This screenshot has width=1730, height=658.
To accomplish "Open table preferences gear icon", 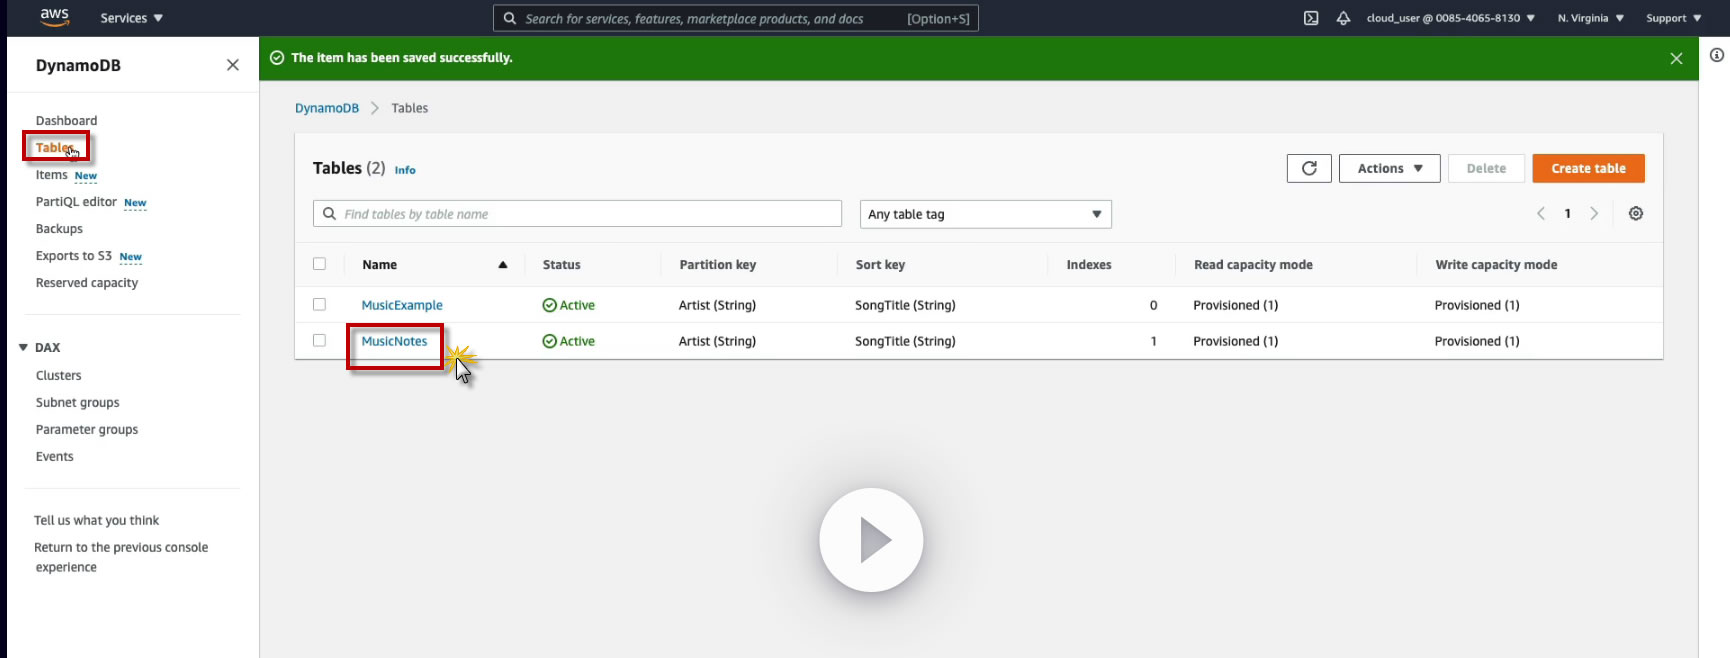I will (1636, 214).
